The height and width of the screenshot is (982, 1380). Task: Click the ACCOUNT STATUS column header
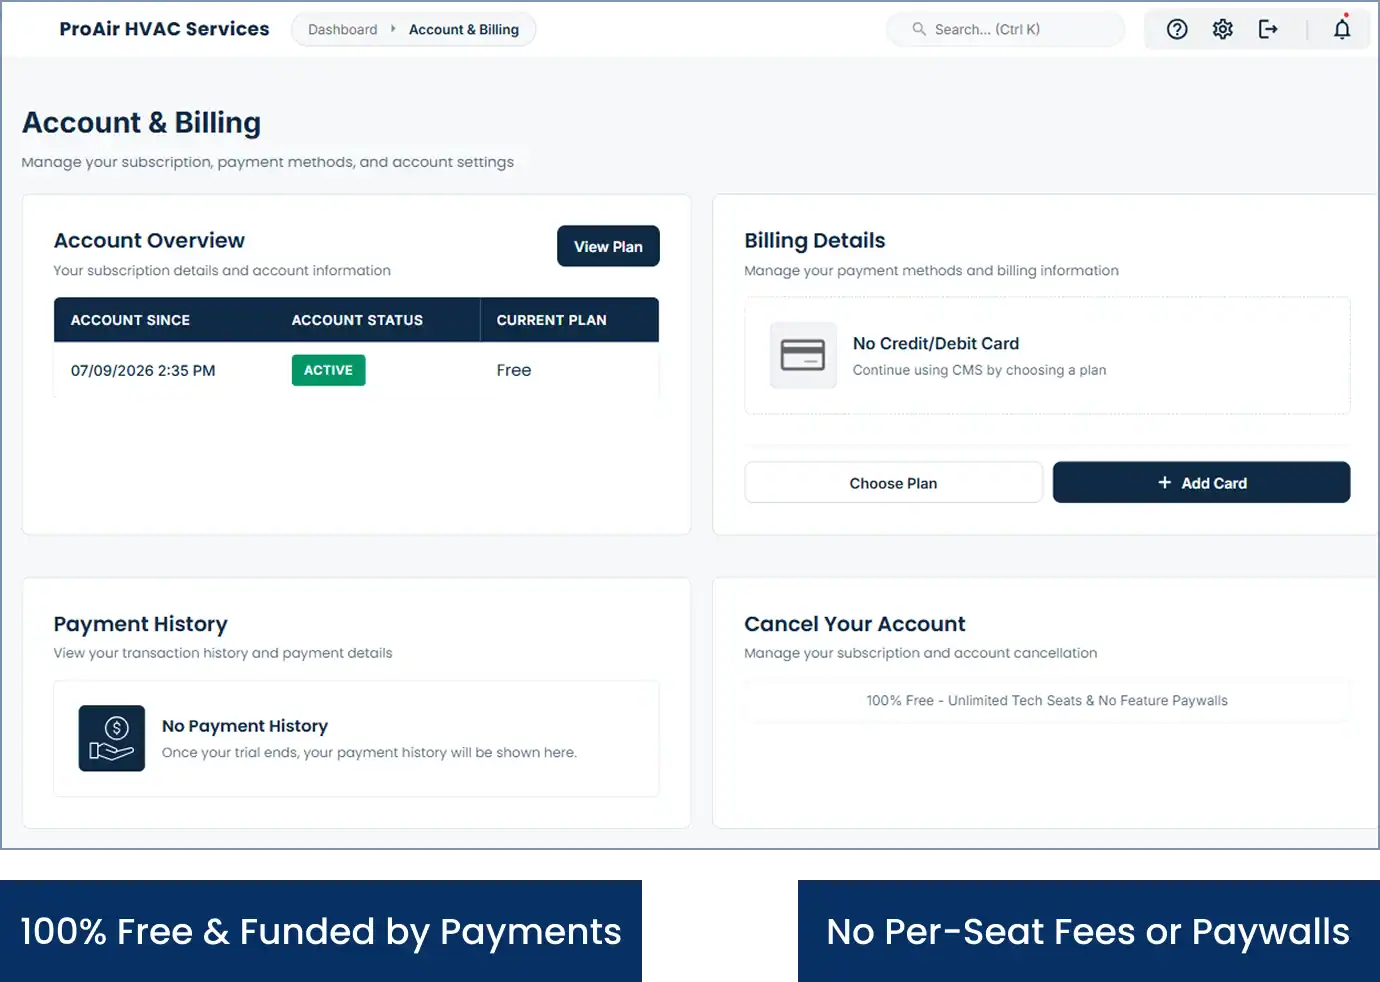357,320
